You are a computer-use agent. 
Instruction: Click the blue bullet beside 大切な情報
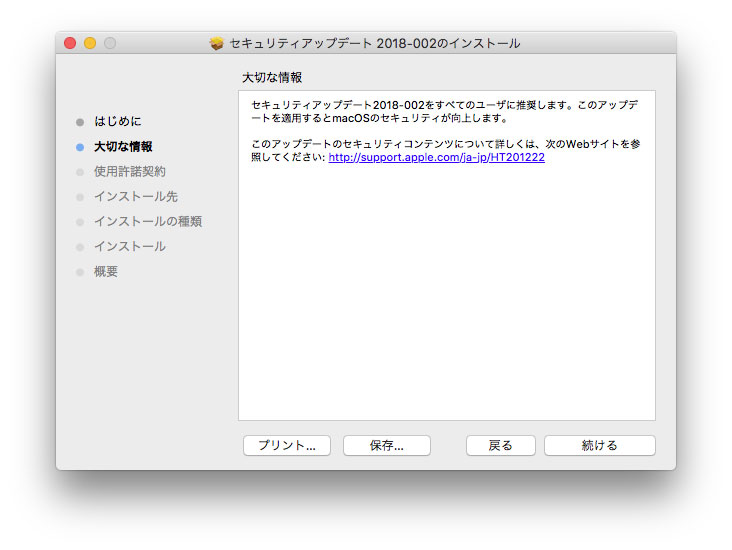[80, 147]
